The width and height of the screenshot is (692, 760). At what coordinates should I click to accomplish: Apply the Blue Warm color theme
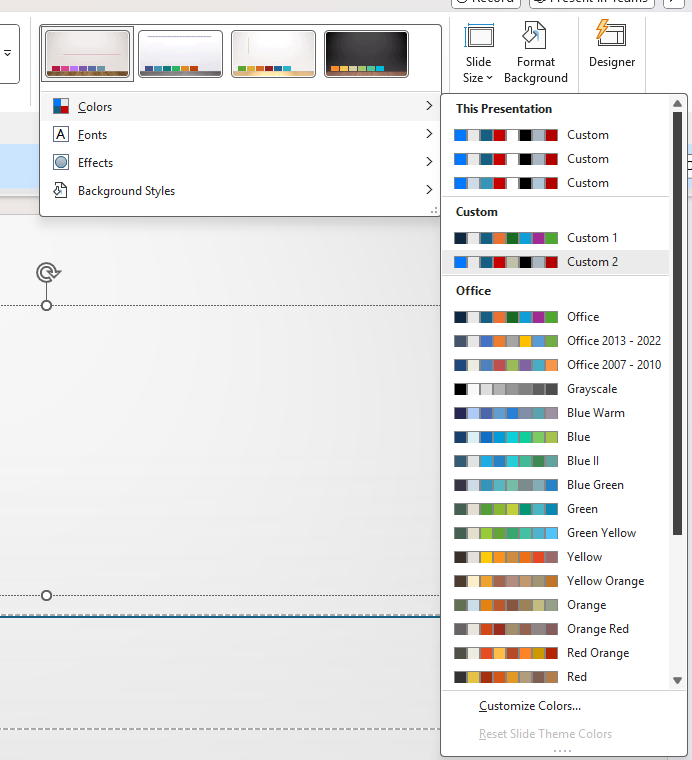[x=556, y=413]
